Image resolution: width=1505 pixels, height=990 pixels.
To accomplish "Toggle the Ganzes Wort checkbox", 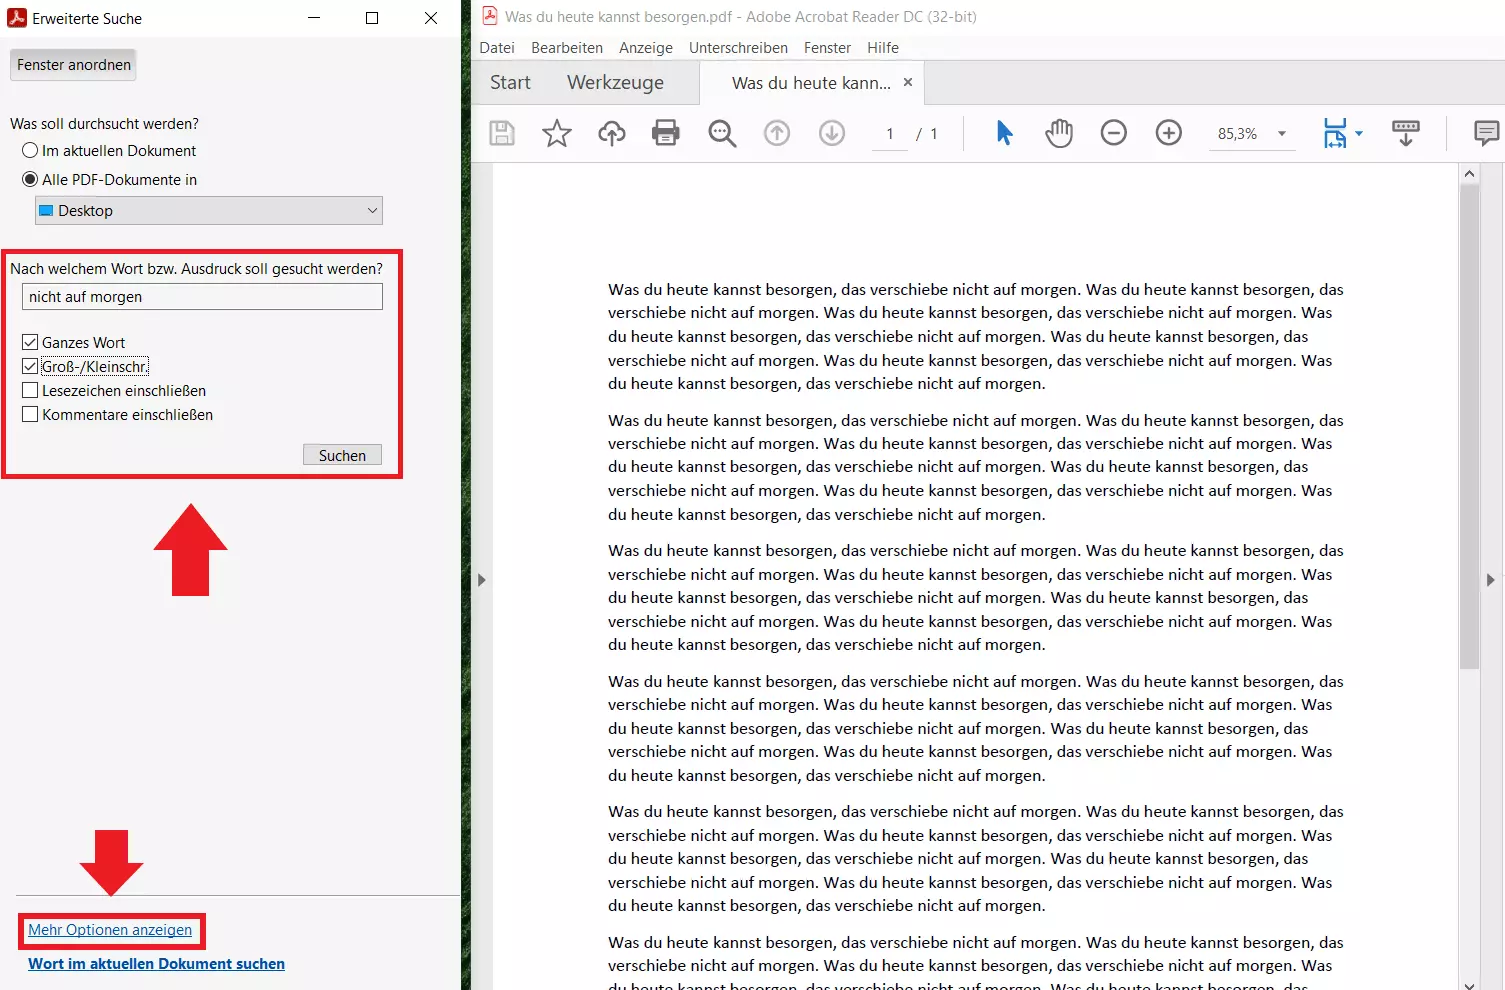I will (x=30, y=343).
